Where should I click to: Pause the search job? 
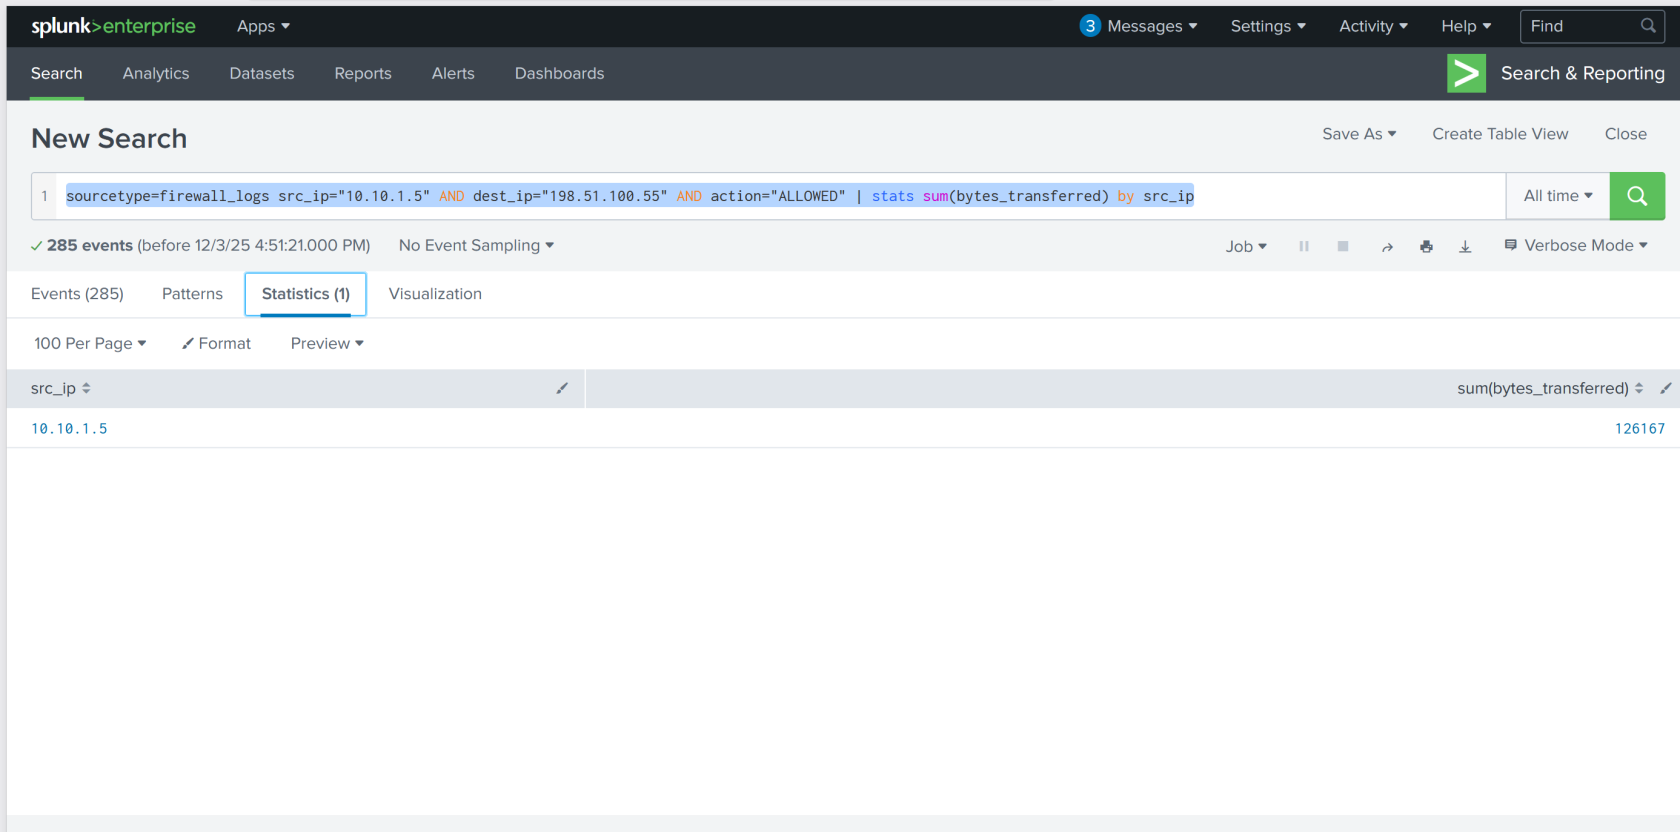[x=1304, y=246]
